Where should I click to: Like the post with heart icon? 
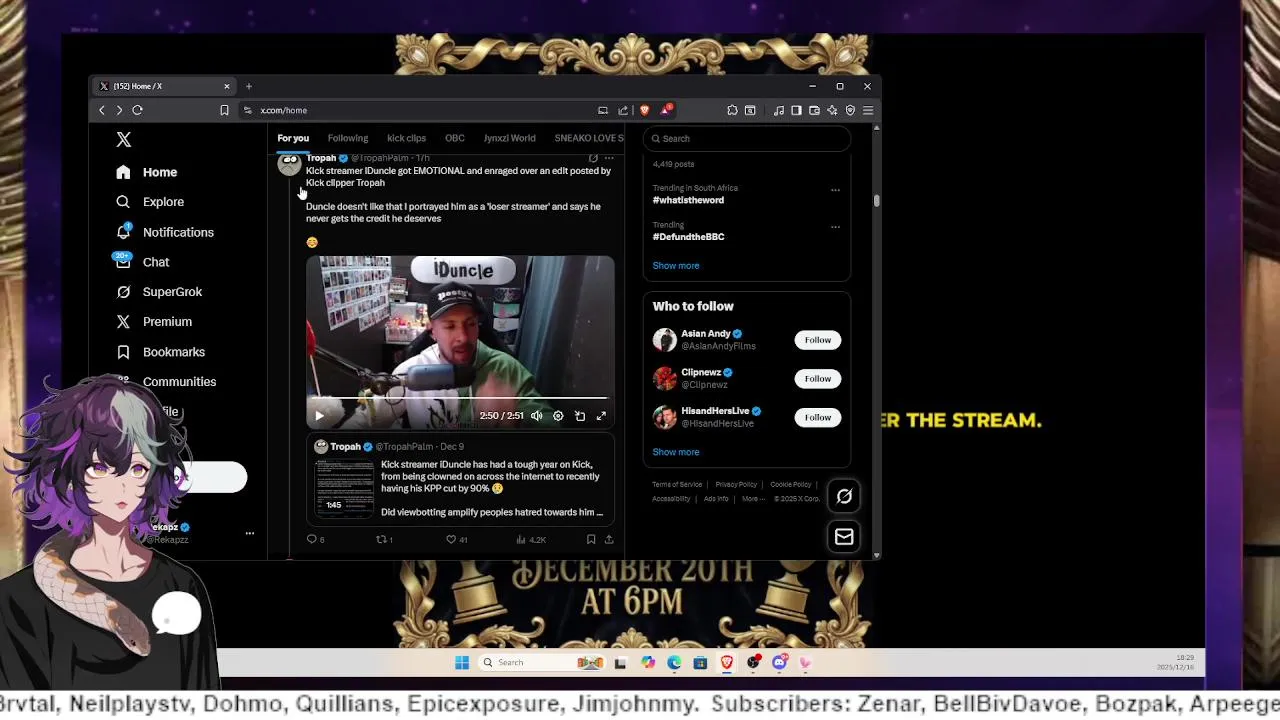tap(451, 540)
